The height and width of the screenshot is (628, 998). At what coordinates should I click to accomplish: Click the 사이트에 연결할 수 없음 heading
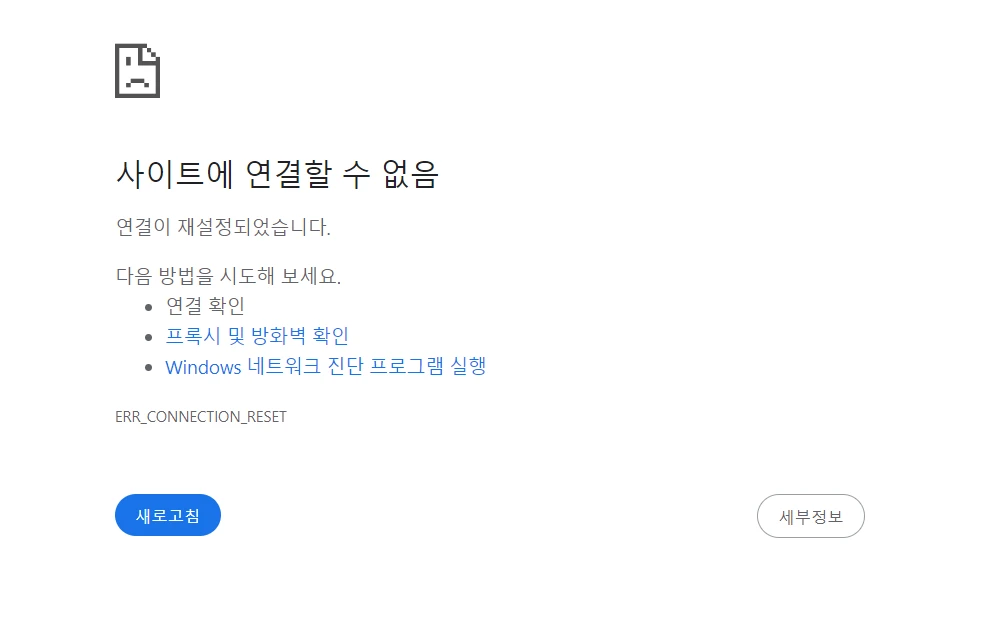277,174
